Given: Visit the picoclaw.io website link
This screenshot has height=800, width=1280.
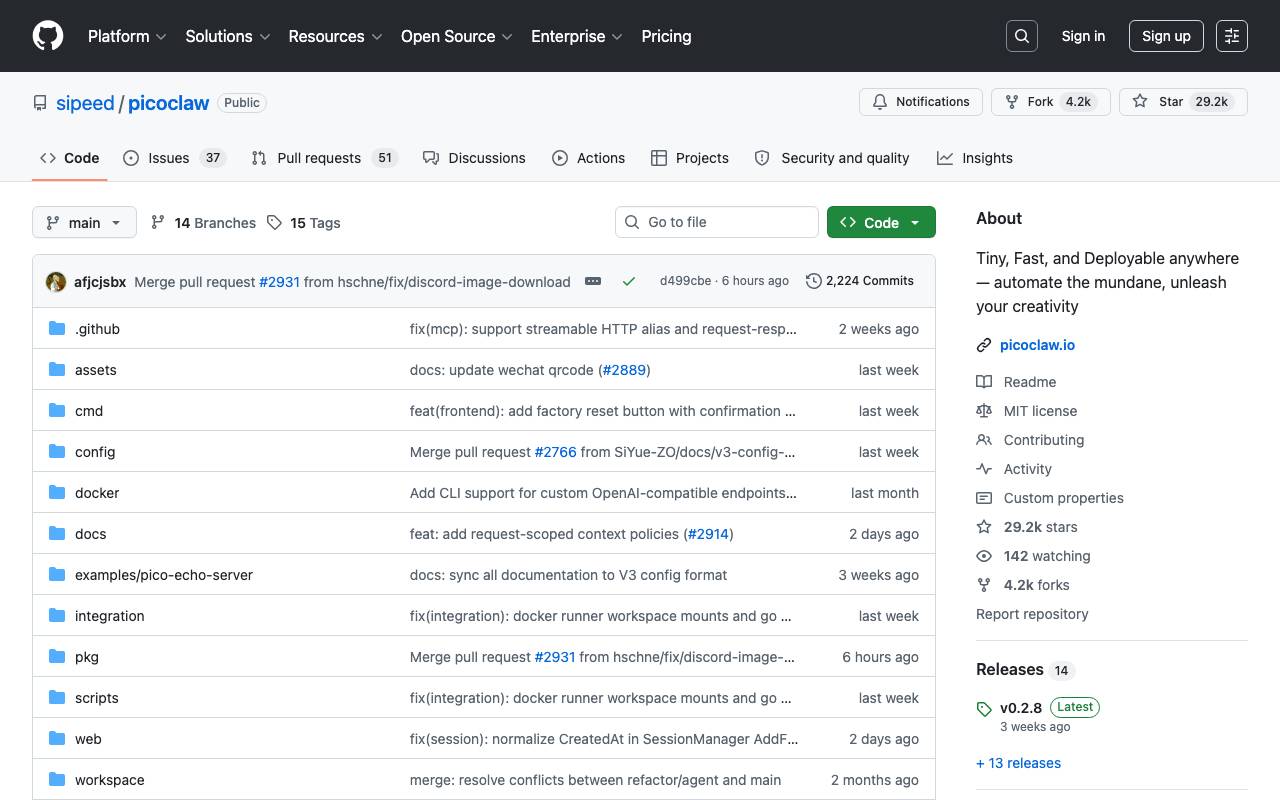Looking at the screenshot, I should [1037, 345].
